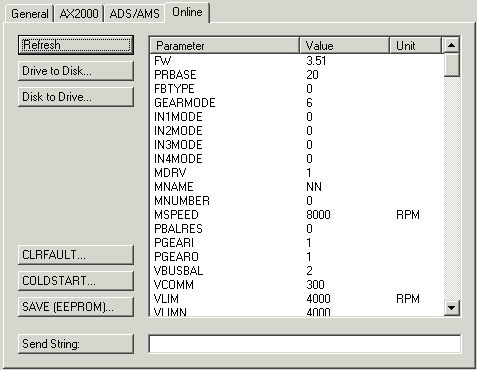Click the 8000 MSPEED value

(x=318, y=215)
